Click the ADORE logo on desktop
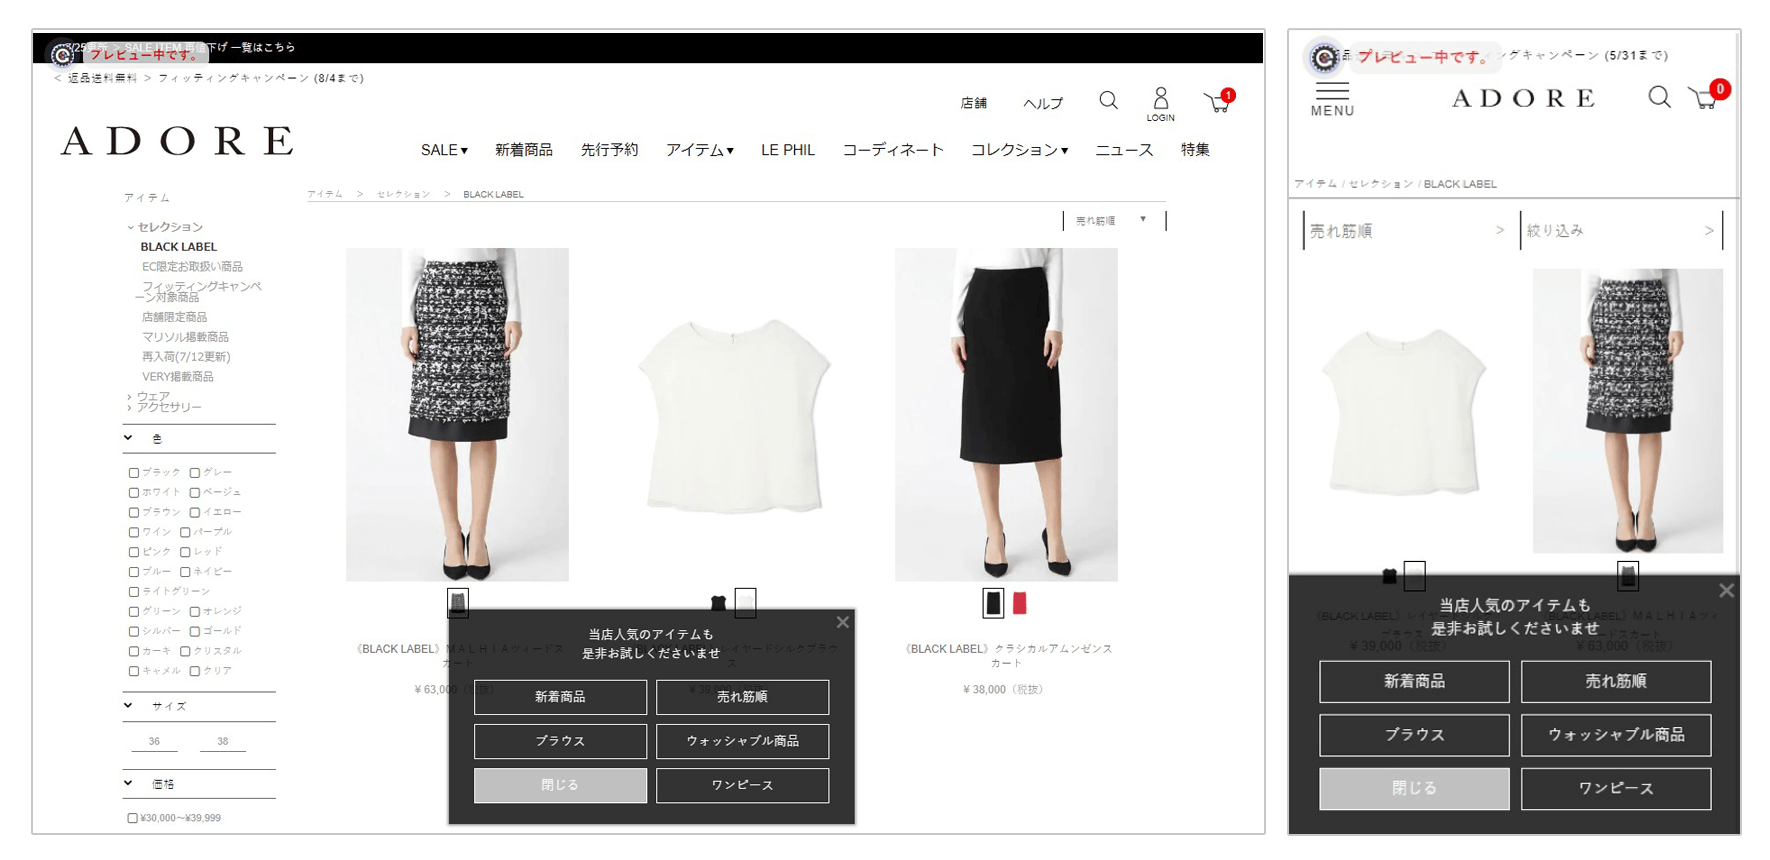 (x=177, y=141)
